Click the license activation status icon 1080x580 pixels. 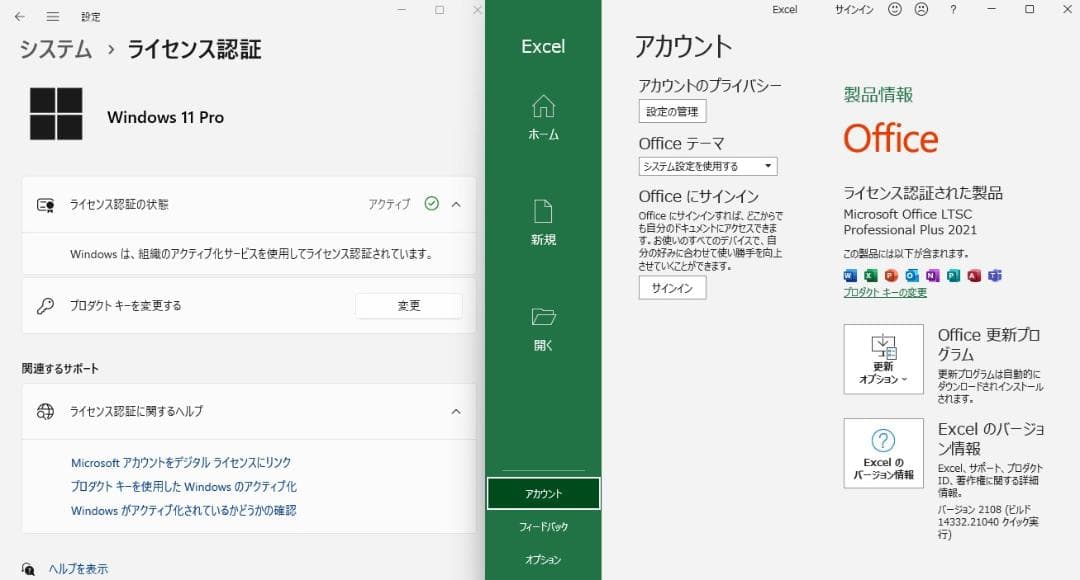click(x=45, y=205)
